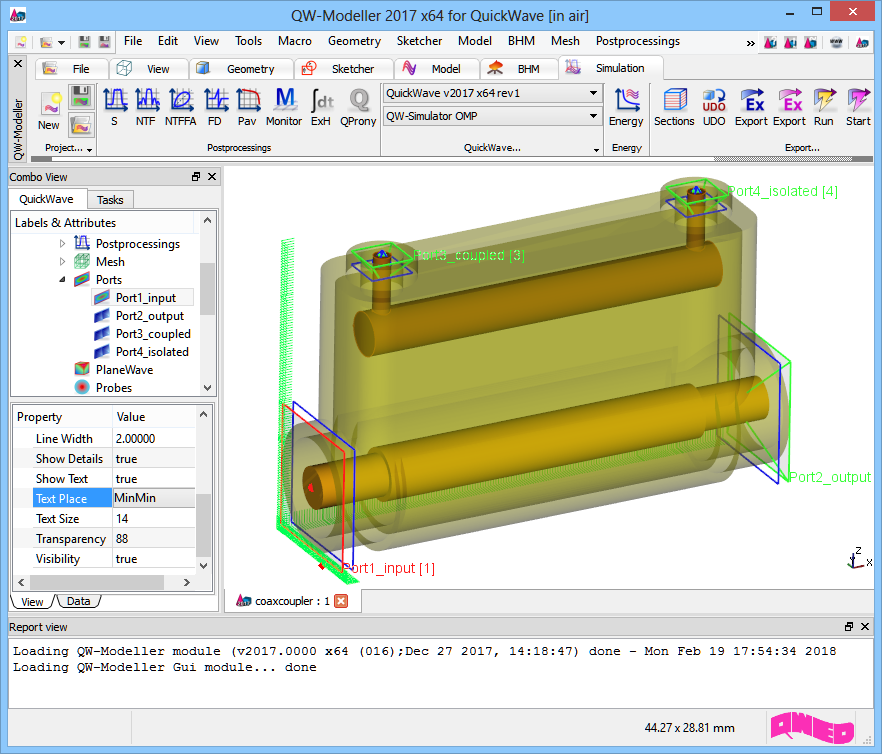Open the NTFFA postprocessing tool
Screen dimensions: 882x754
coord(181,106)
